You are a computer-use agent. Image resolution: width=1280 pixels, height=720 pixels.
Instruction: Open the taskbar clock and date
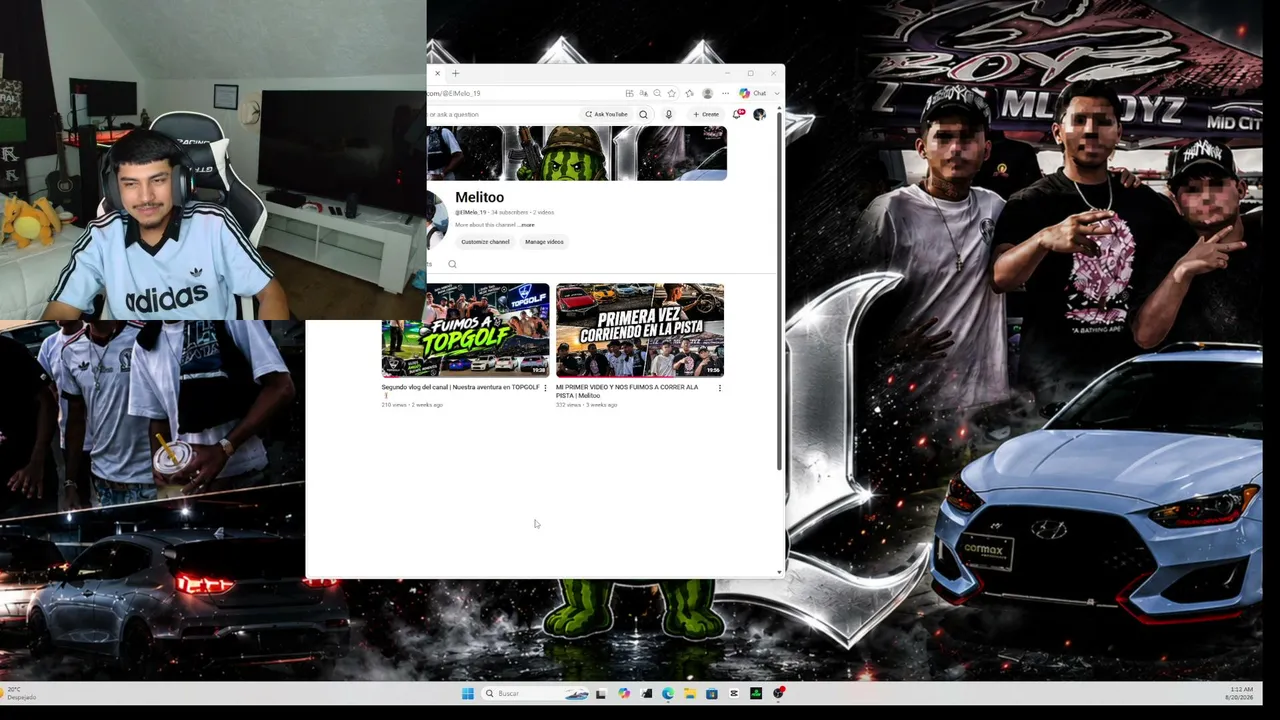[x=1239, y=693]
